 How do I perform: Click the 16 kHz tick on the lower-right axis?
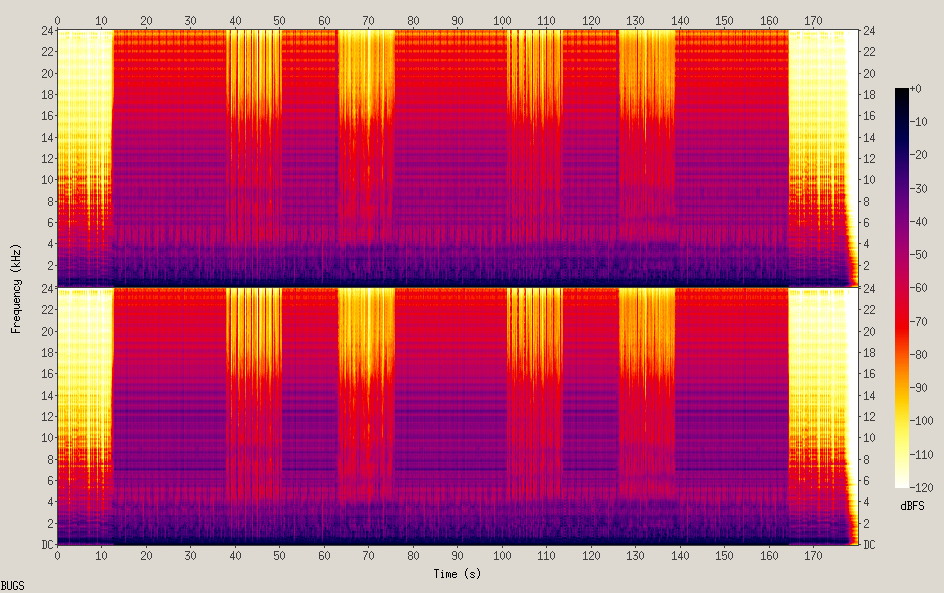pyautogui.click(x=870, y=374)
